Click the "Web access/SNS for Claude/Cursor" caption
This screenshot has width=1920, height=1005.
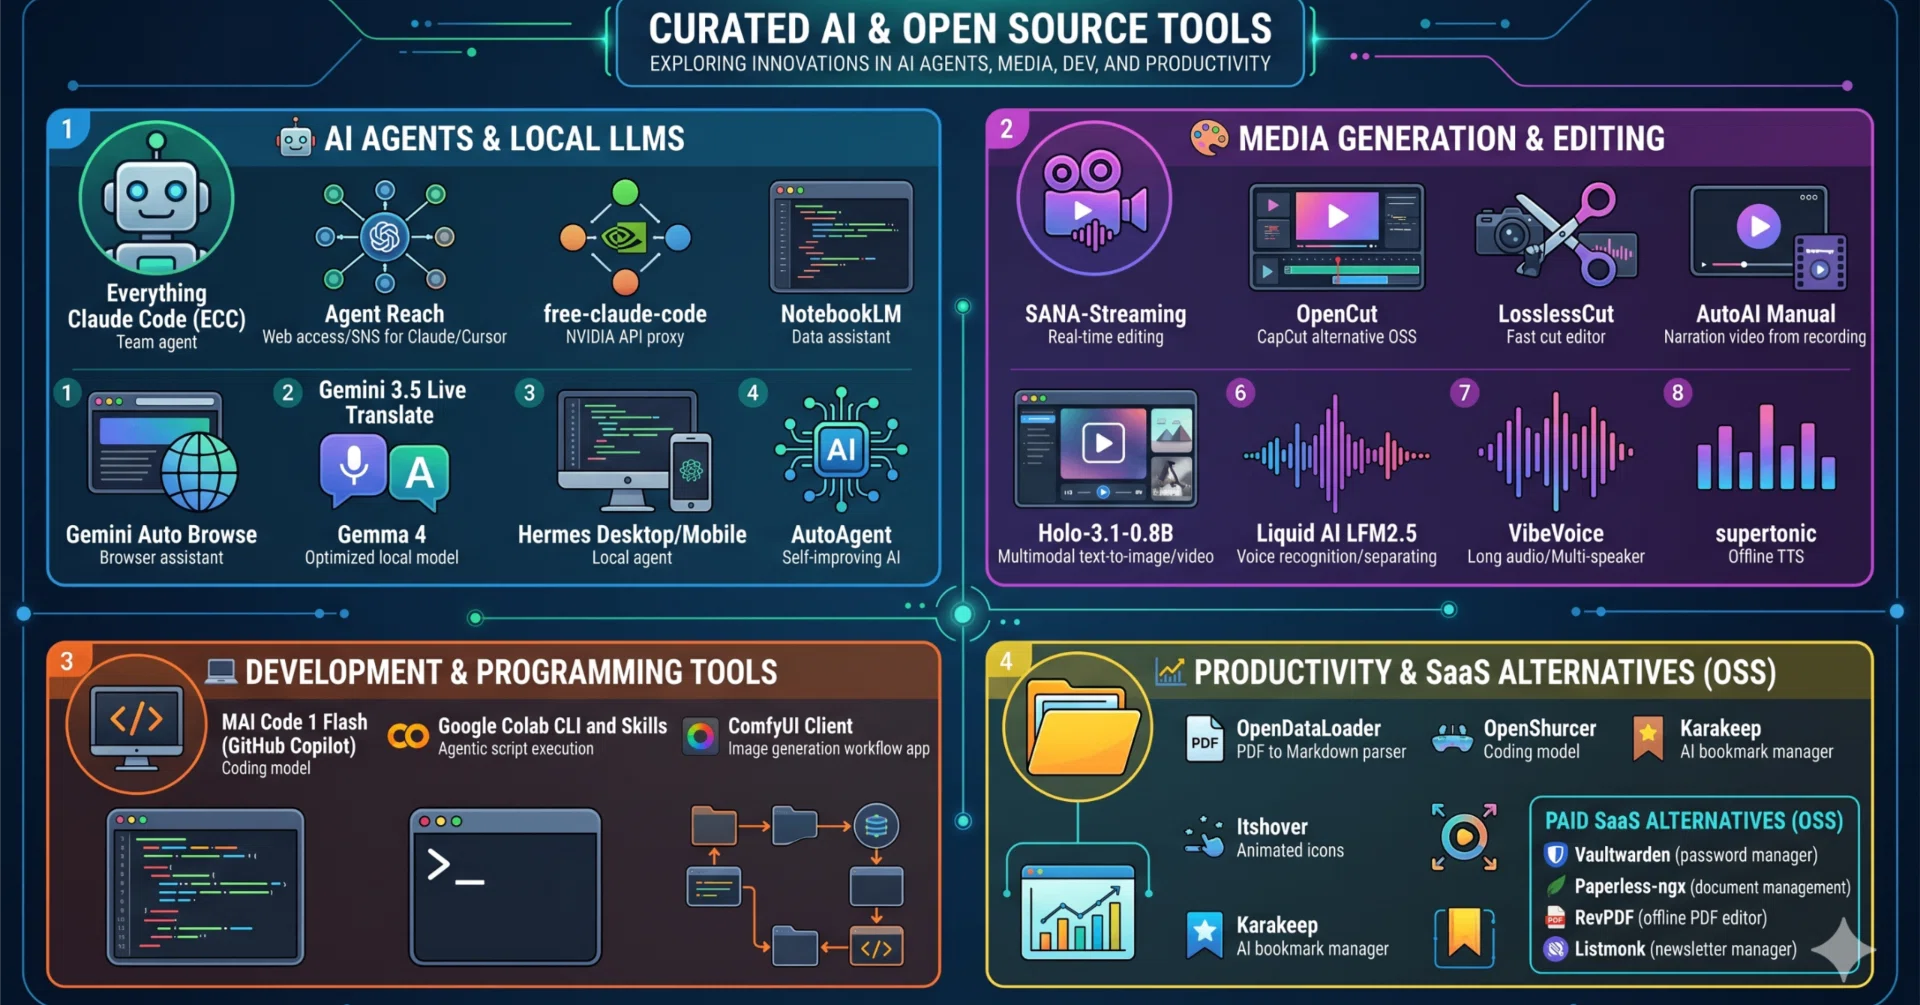[385, 337]
